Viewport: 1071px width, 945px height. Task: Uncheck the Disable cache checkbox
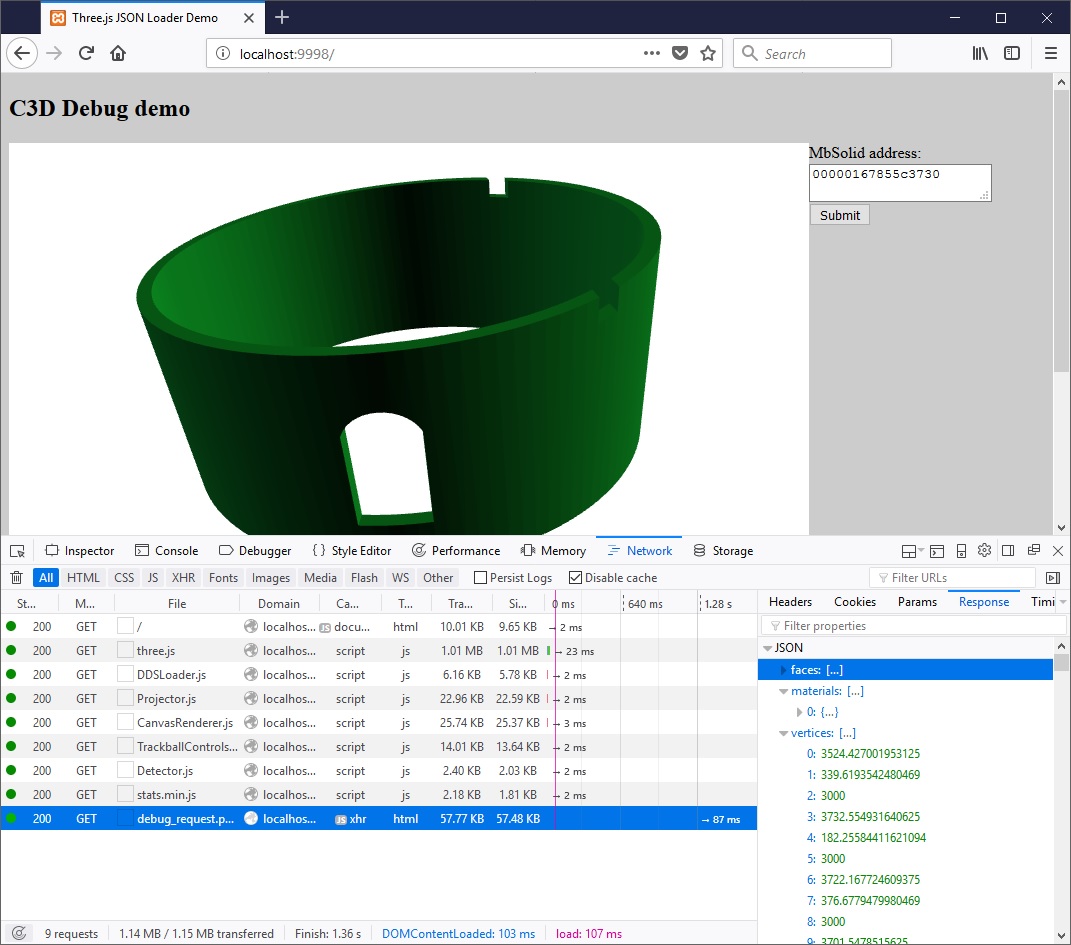pos(575,578)
